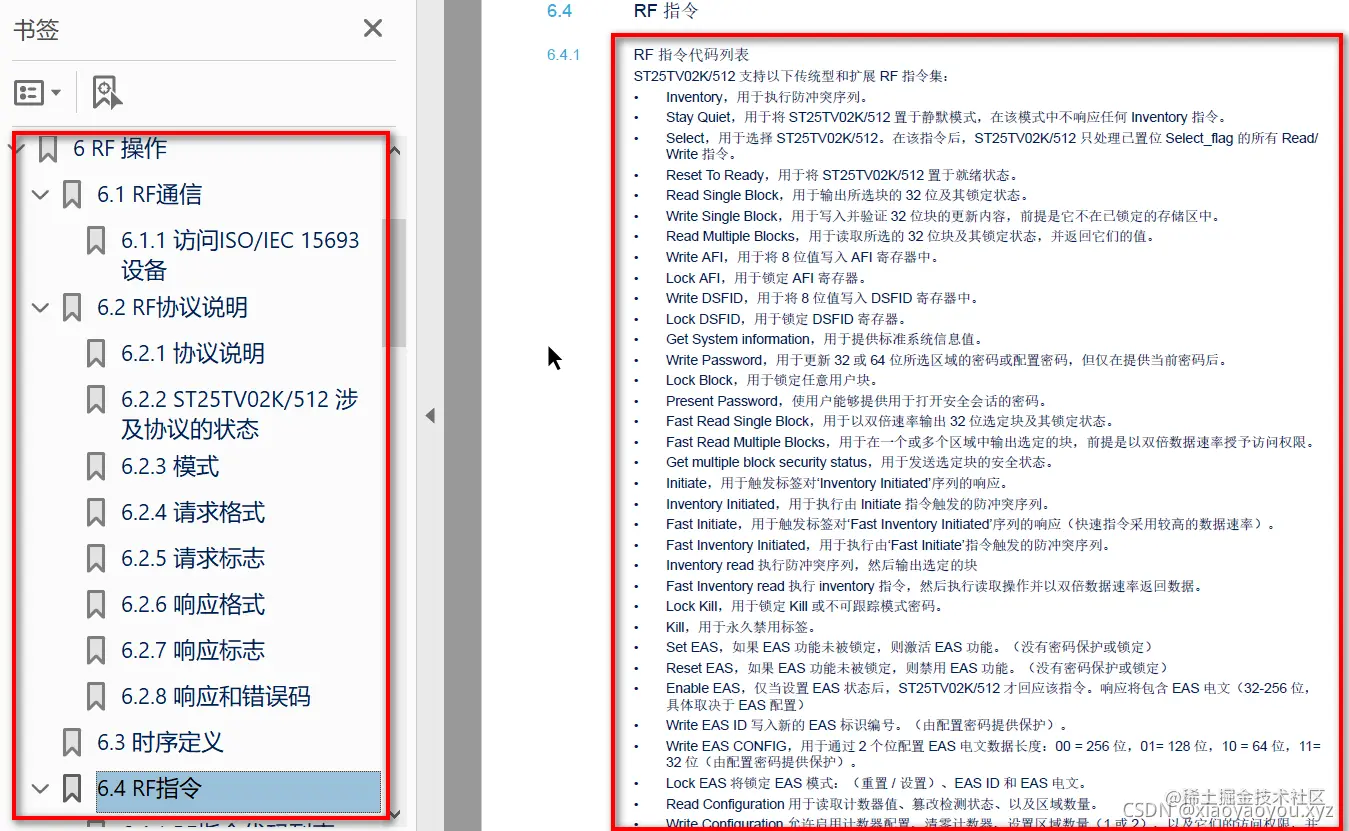The height and width of the screenshot is (831, 1349).
Task: Collapse the 6.4 RF指令 bookmark
Action: [40, 788]
